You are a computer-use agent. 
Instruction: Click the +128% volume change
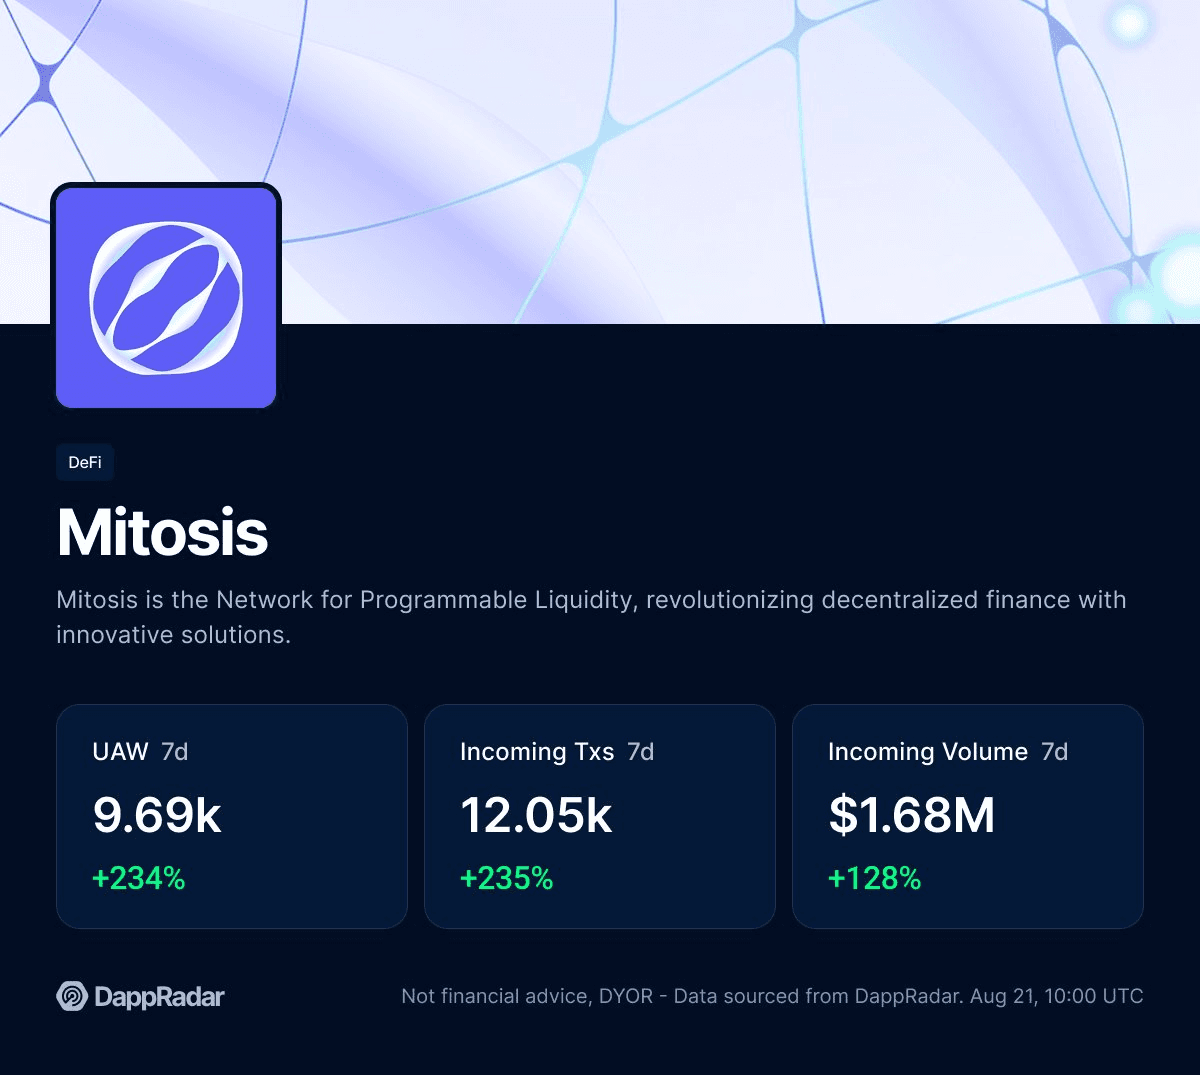click(875, 878)
